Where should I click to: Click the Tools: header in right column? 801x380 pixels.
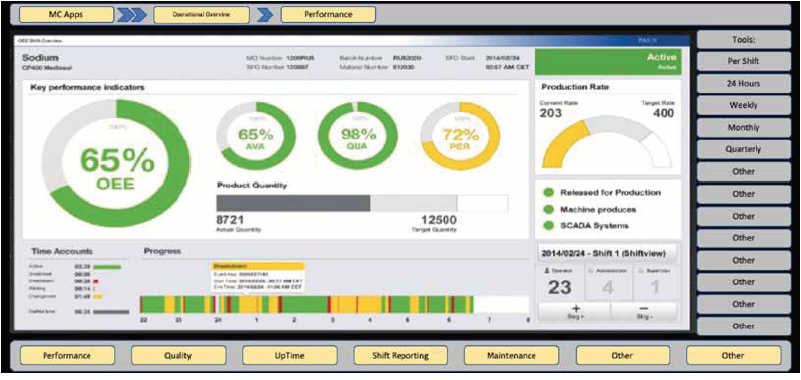tap(743, 39)
